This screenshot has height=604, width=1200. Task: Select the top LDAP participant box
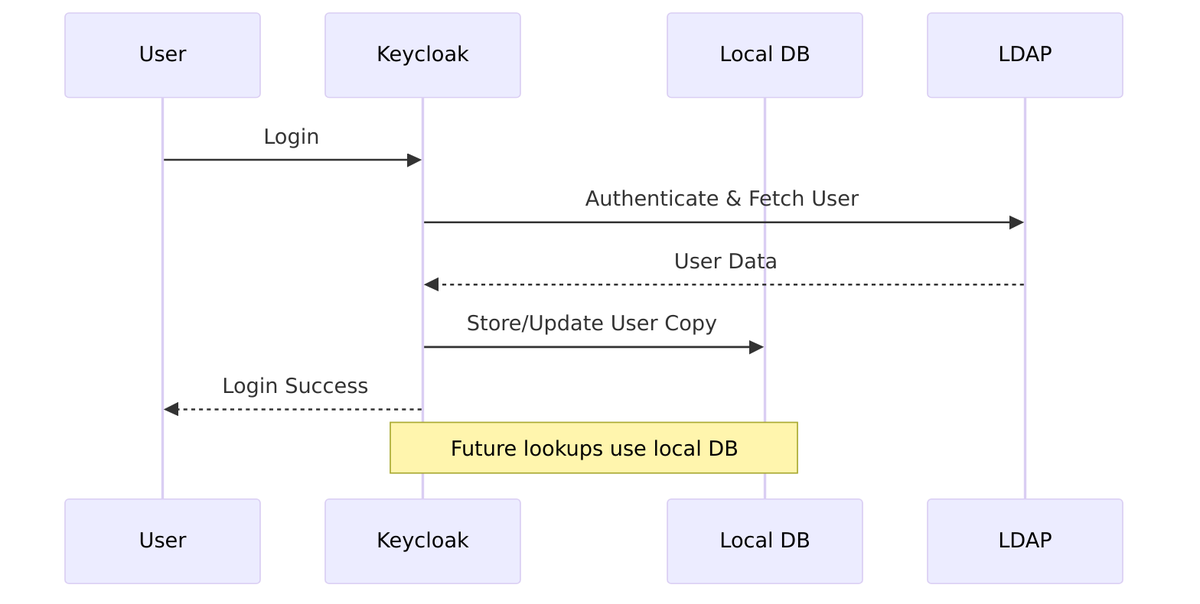(x=1024, y=55)
